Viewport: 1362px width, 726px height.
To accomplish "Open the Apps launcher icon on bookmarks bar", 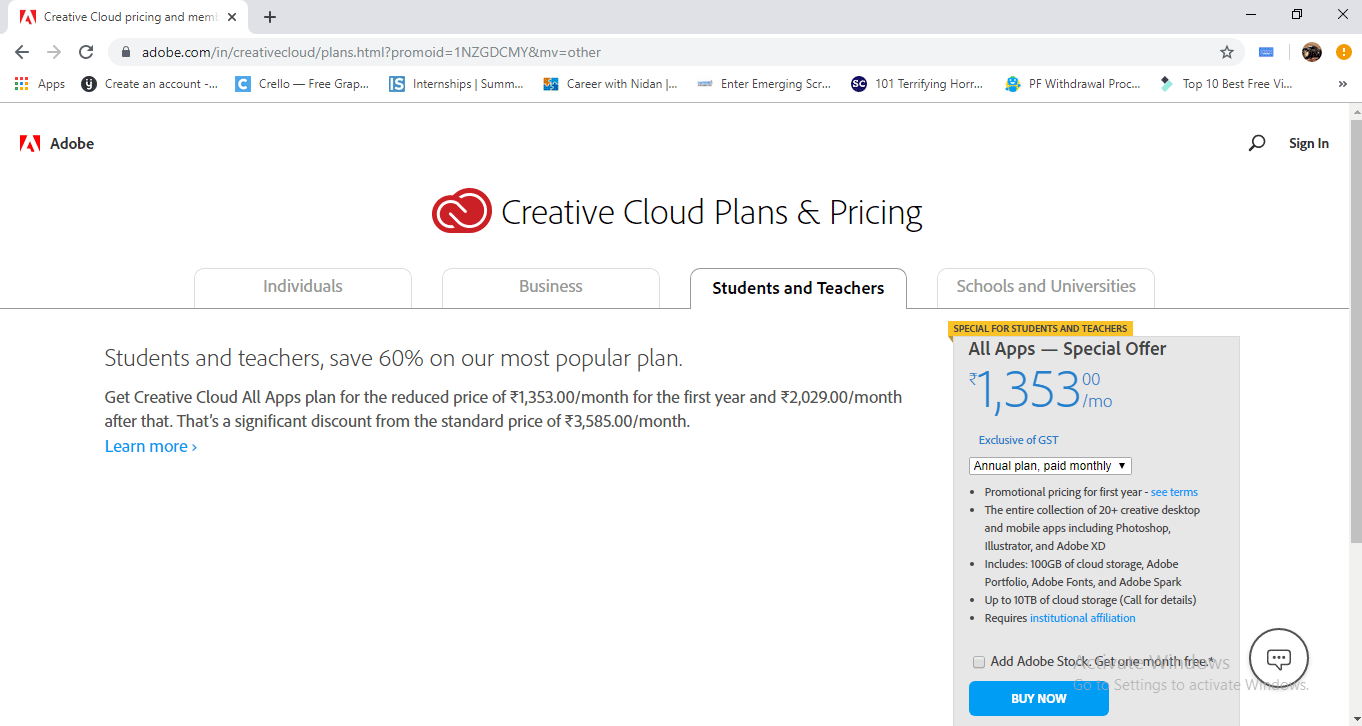I will pyautogui.click(x=20, y=83).
